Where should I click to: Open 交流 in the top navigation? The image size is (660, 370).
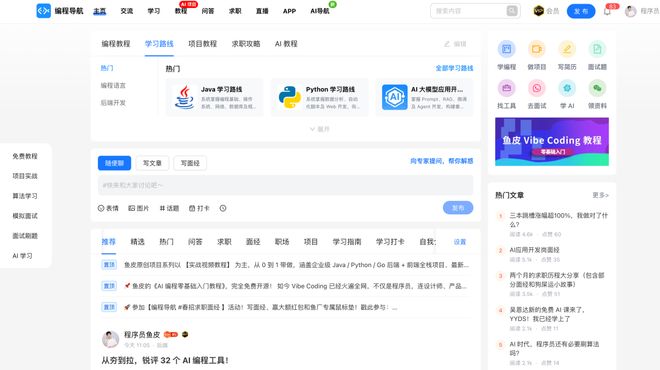(x=127, y=11)
